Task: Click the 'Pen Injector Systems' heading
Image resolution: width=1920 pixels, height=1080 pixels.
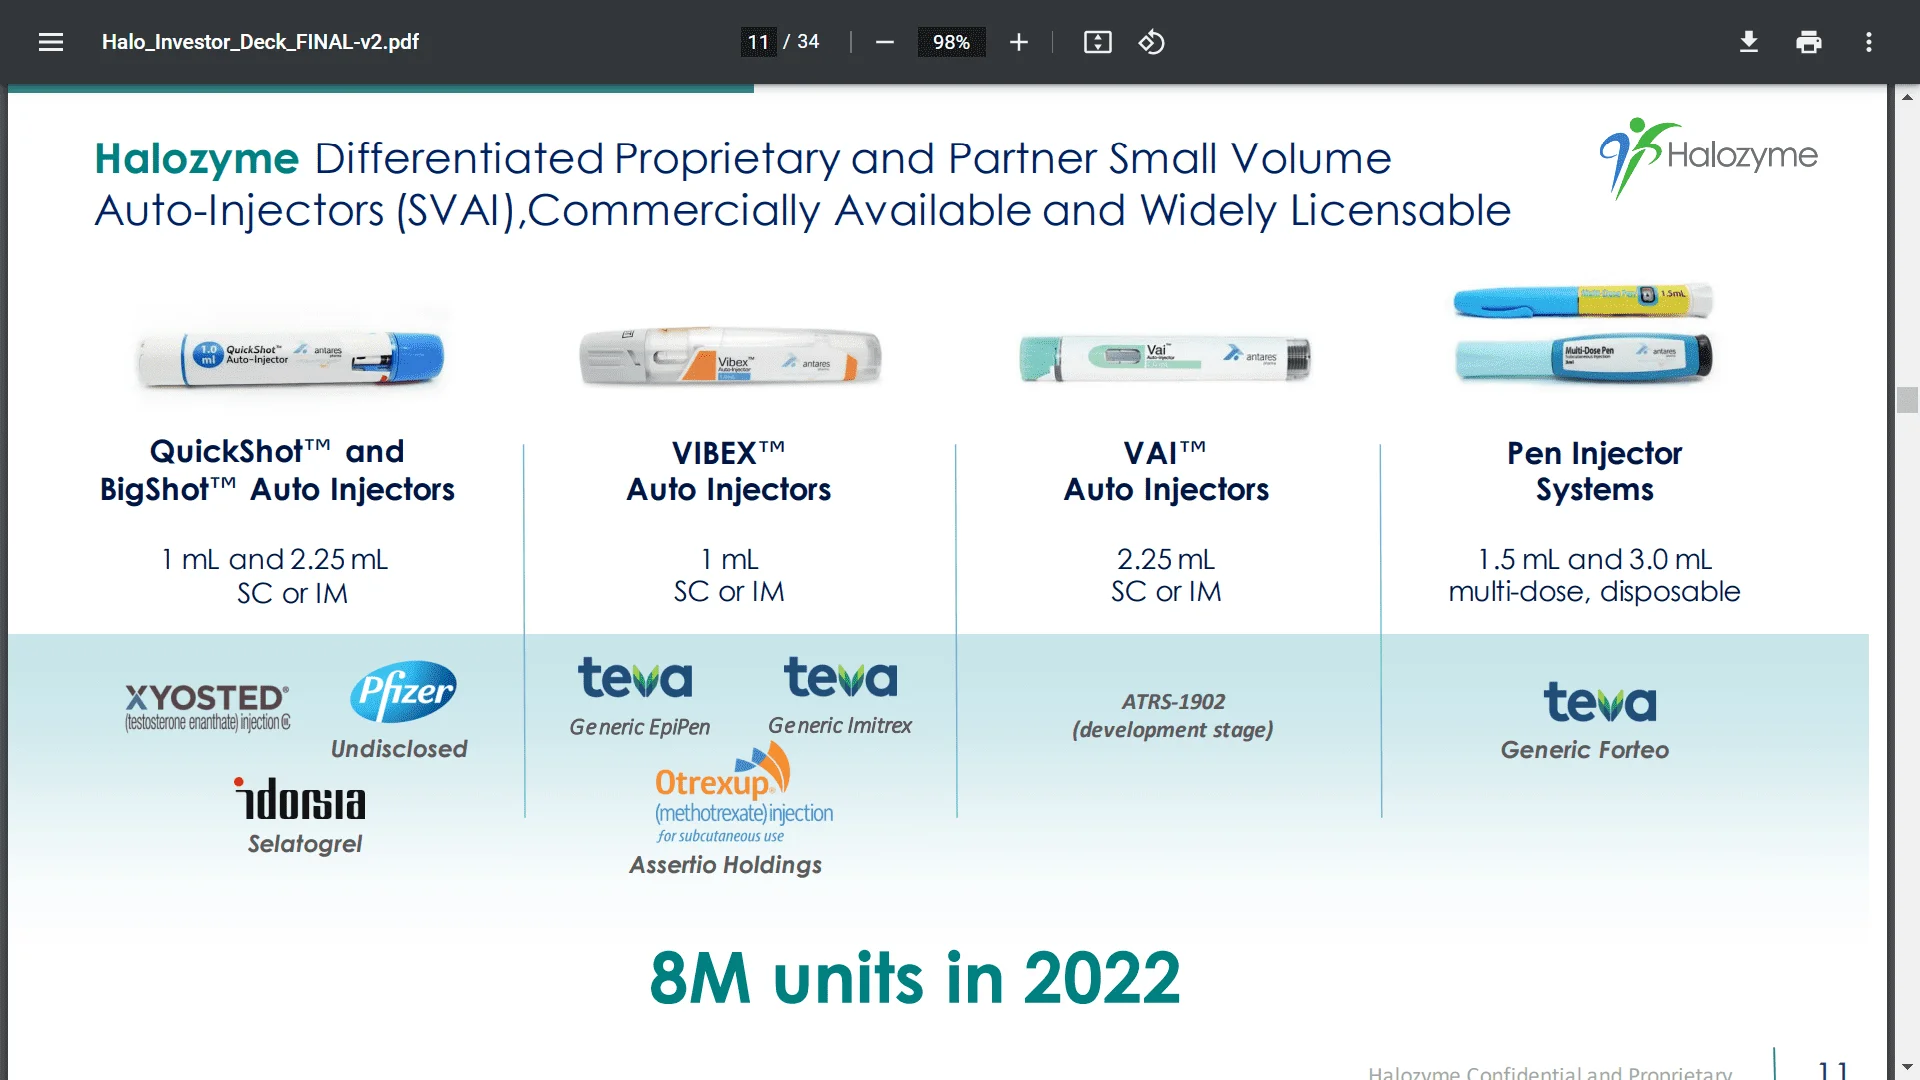Action: click(x=1594, y=471)
